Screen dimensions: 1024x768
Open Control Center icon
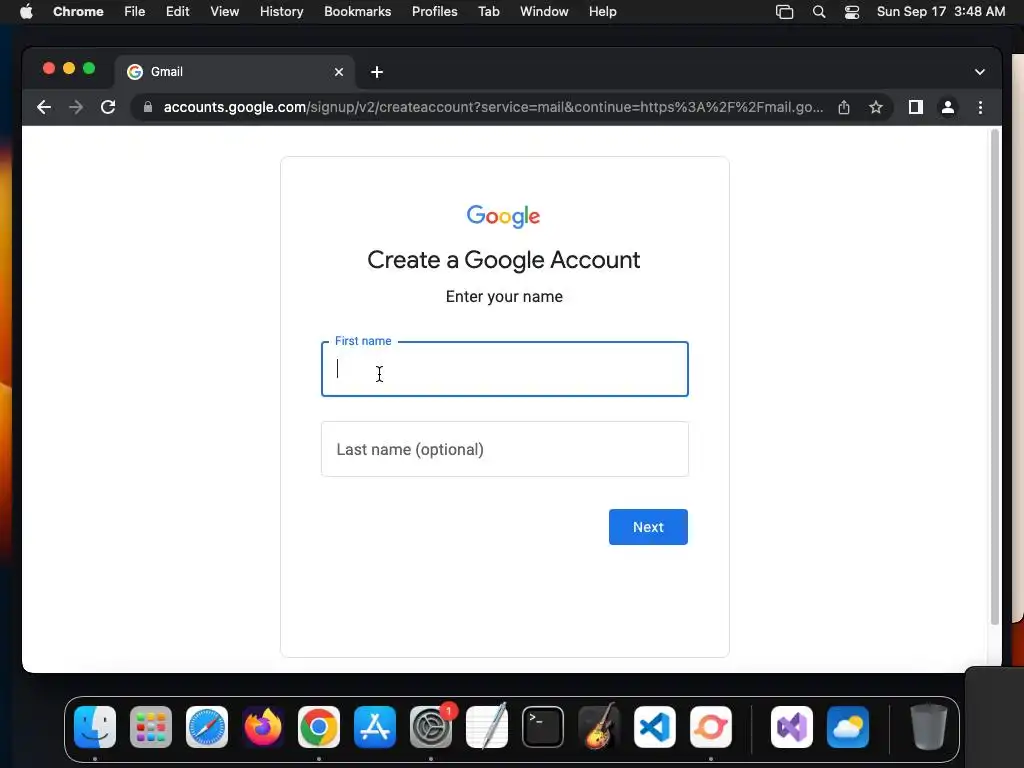pyautogui.click(x=852, y=12)
